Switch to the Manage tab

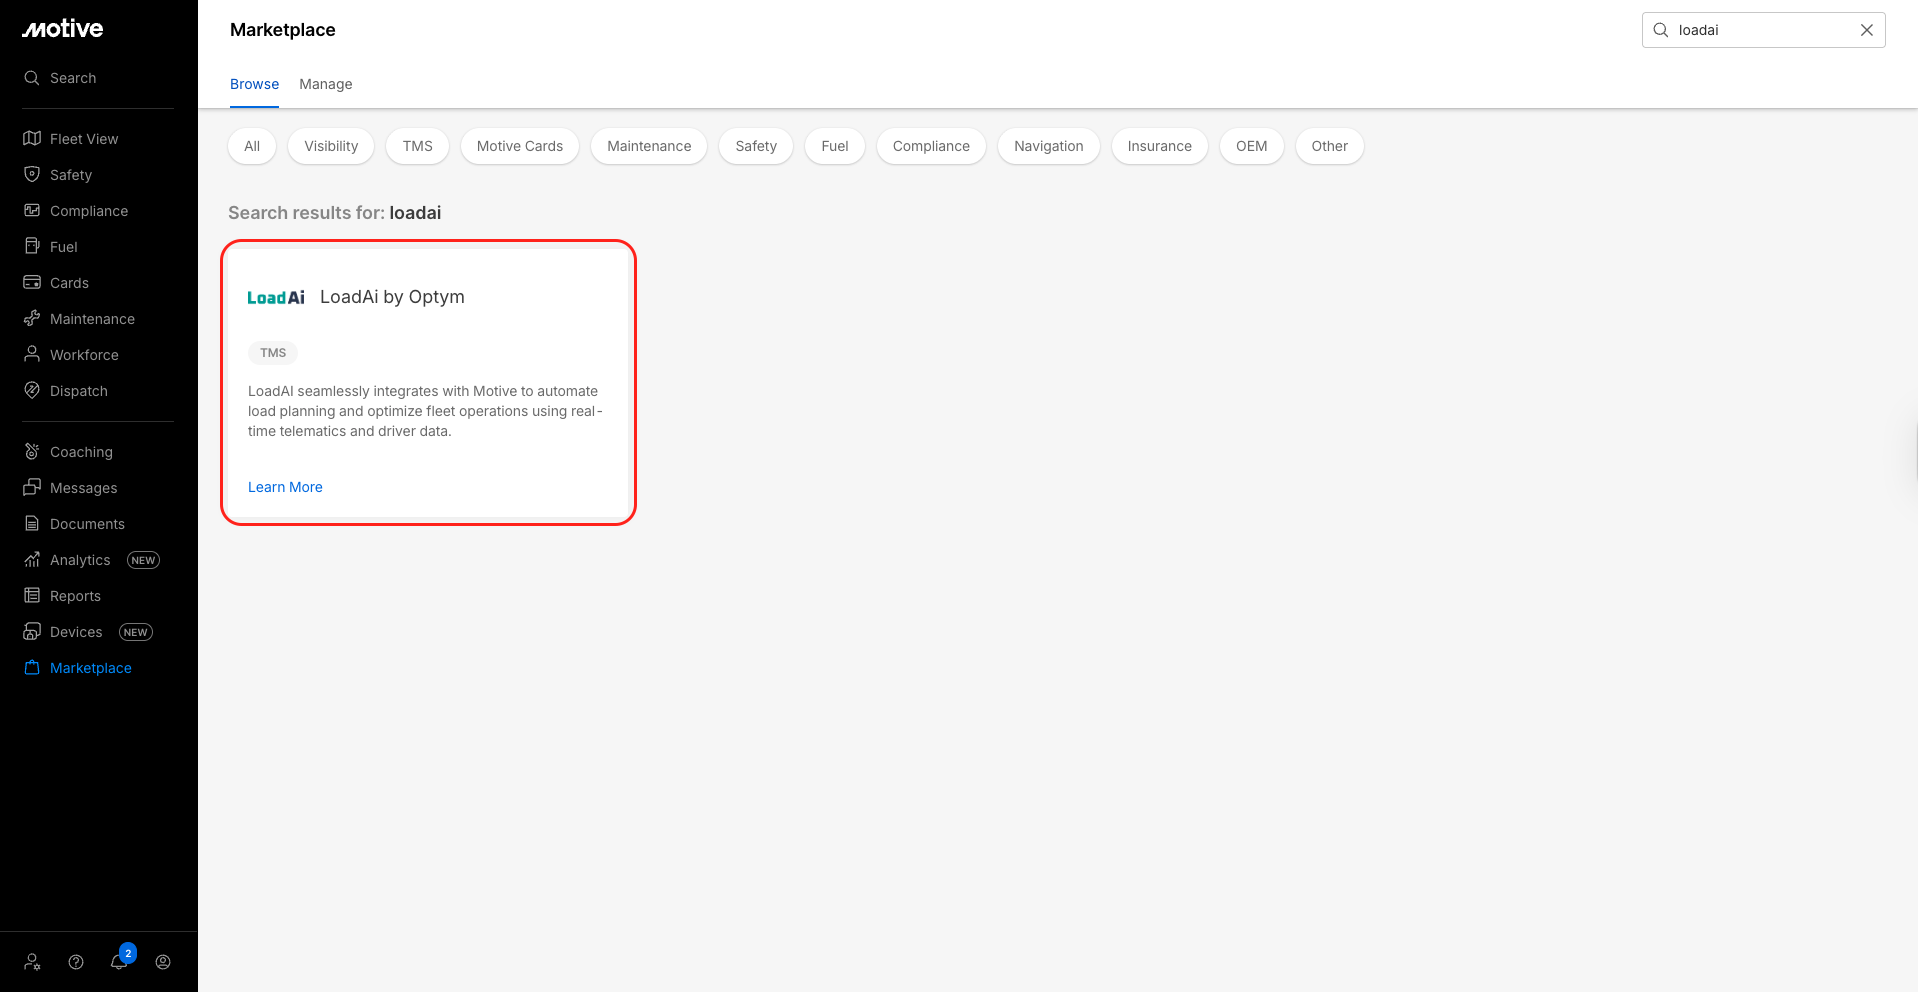326,84
